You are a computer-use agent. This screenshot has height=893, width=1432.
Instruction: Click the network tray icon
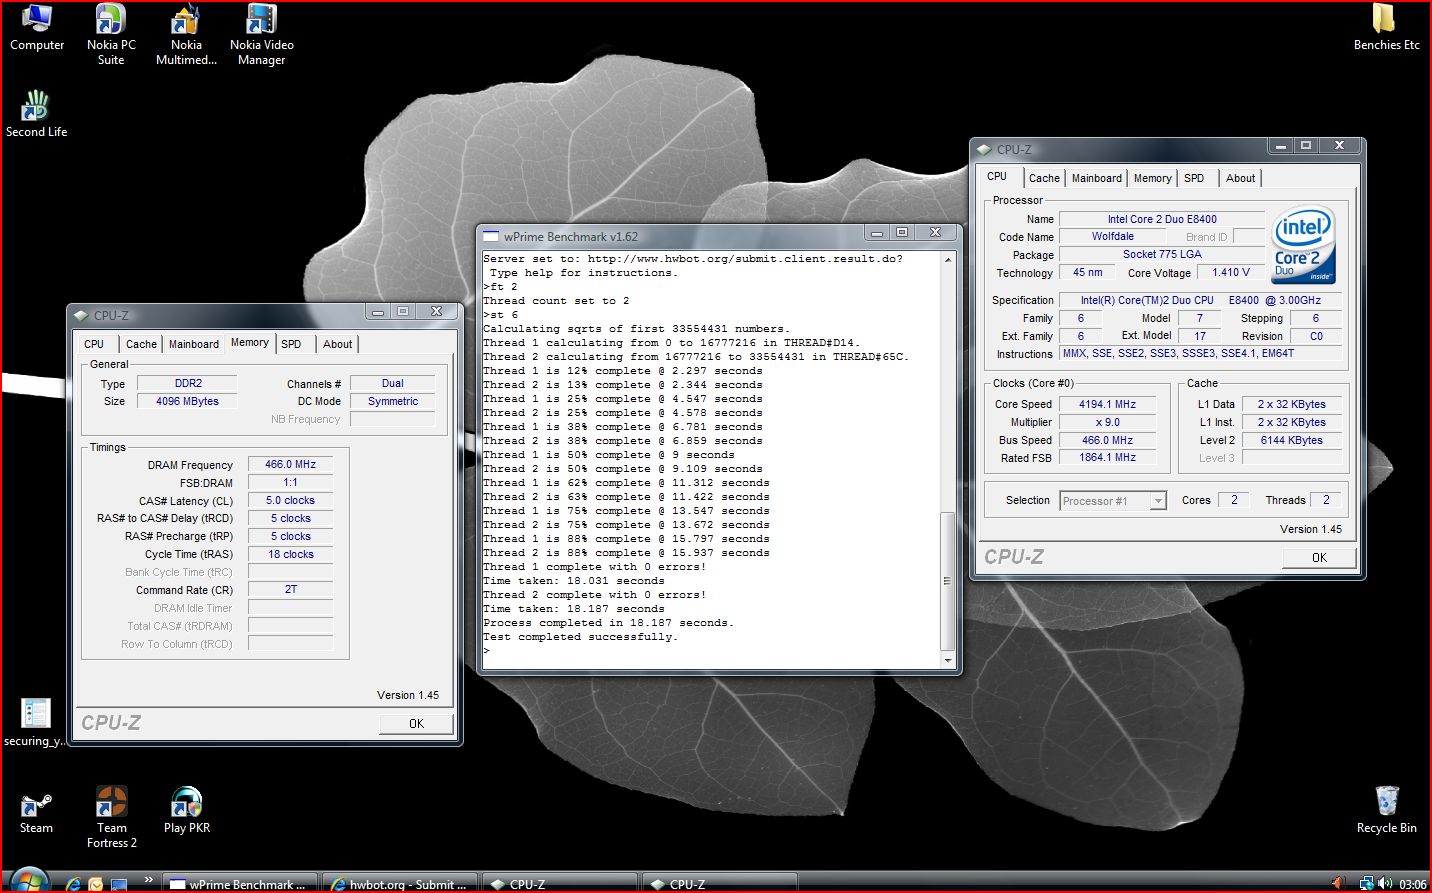1367,884
